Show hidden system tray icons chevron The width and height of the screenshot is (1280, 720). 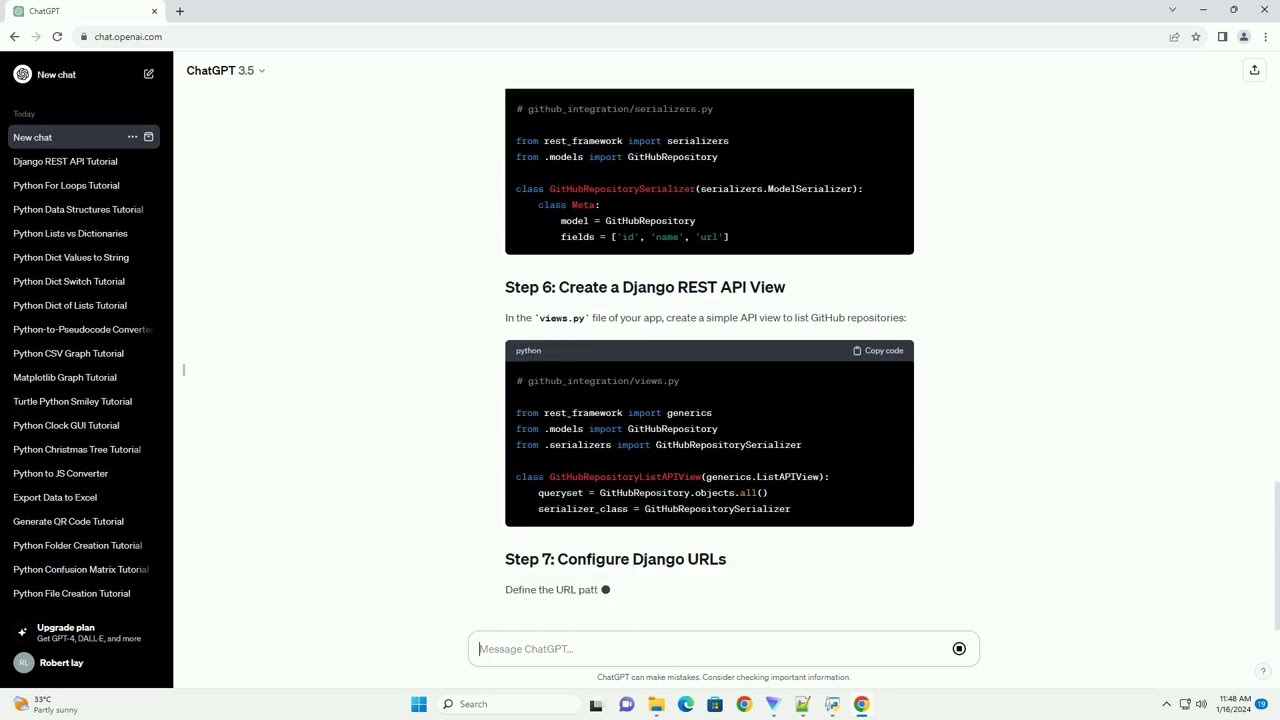[x=1166, y=704]
